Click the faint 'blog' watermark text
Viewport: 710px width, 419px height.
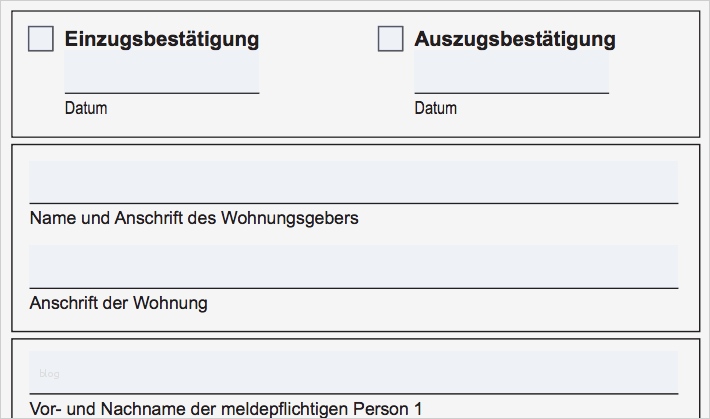[x=50, y=374]
